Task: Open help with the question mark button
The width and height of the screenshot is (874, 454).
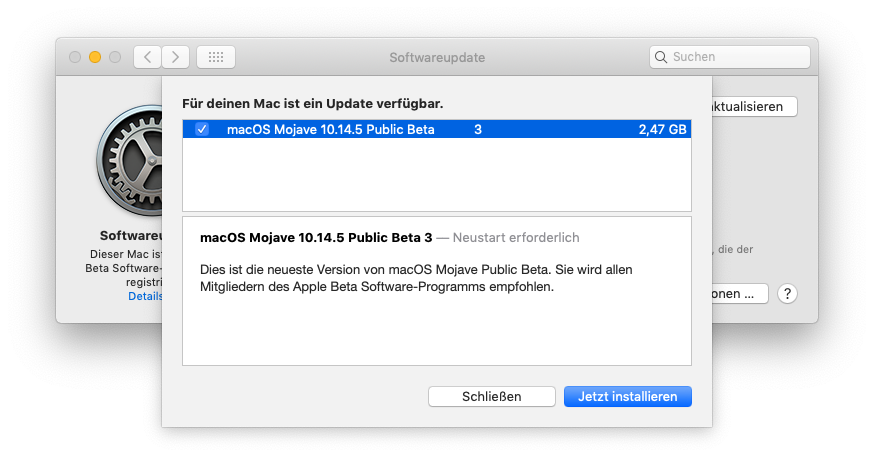Action: [x=788, y=294]
